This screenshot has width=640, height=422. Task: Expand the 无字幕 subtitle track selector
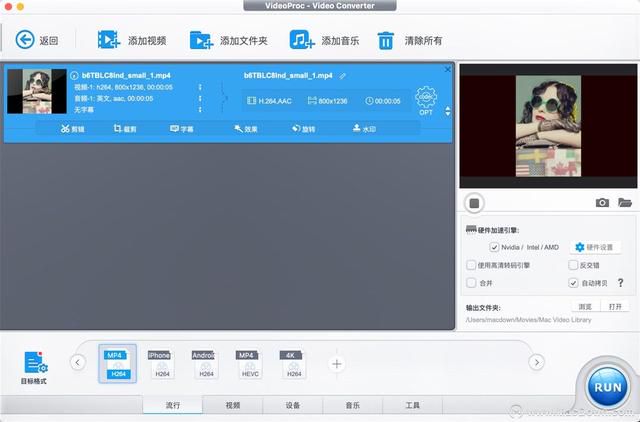point(200,109)
